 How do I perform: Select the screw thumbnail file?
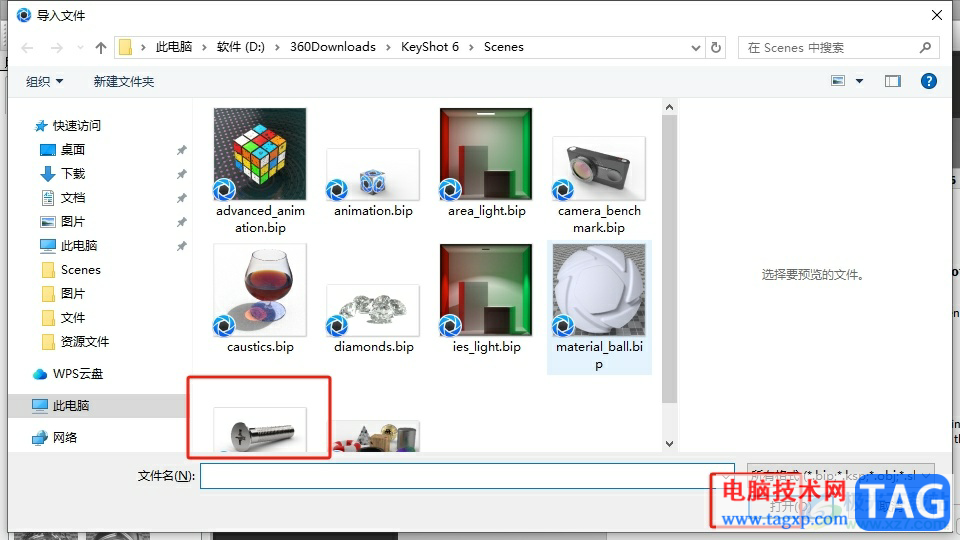point(260,430)
